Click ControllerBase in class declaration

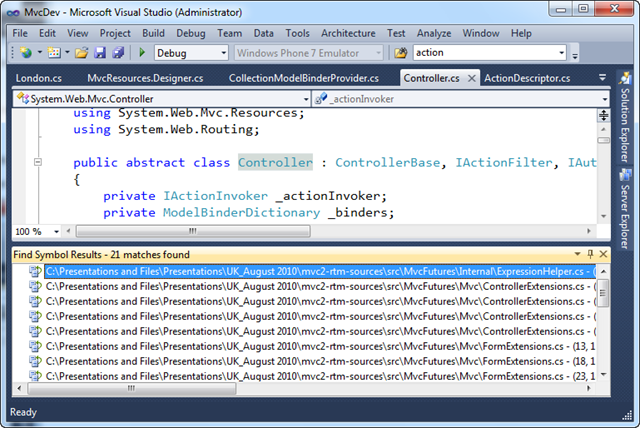point(388,162)
